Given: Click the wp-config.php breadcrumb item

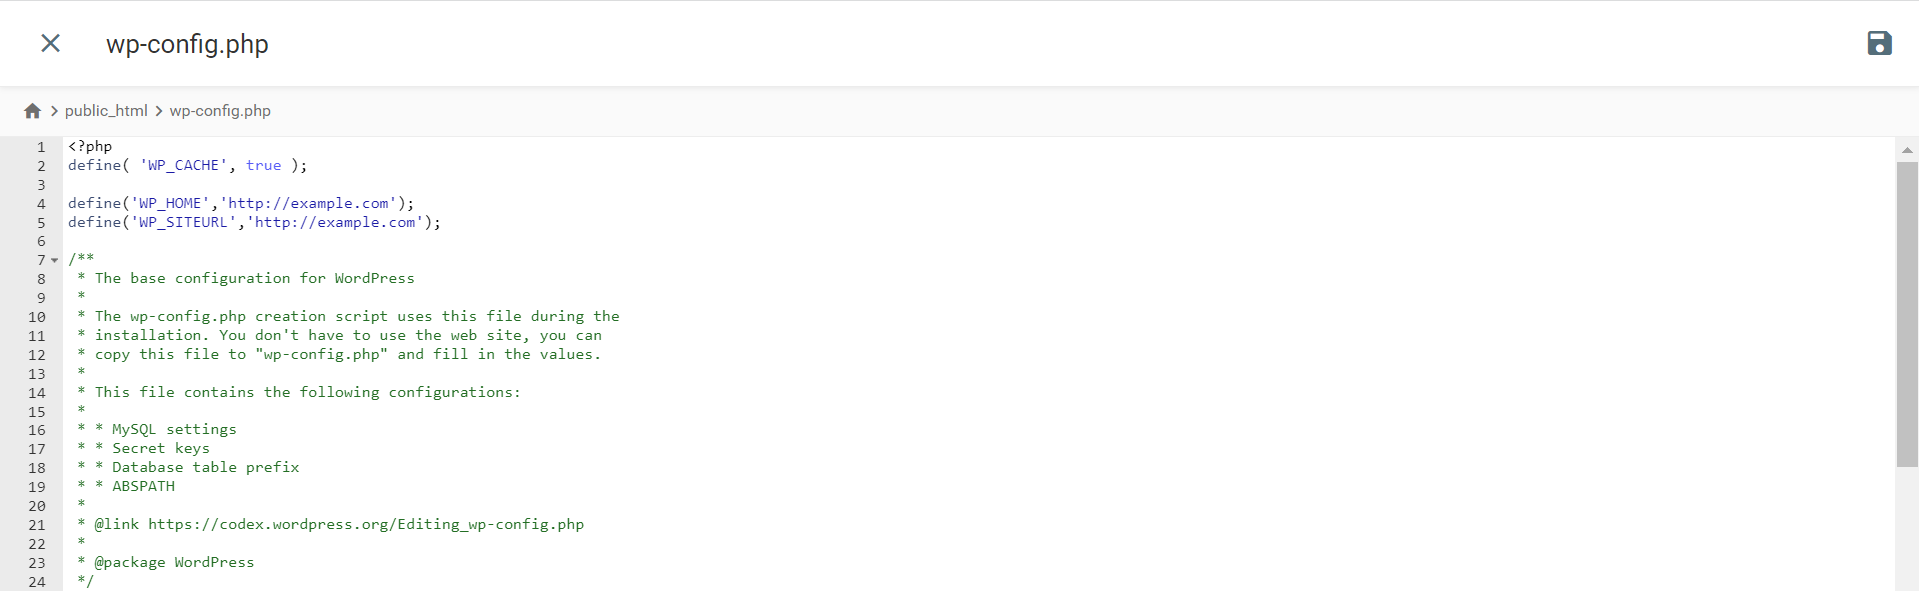Looking at the screenshot, I should [x=220, y=111].
